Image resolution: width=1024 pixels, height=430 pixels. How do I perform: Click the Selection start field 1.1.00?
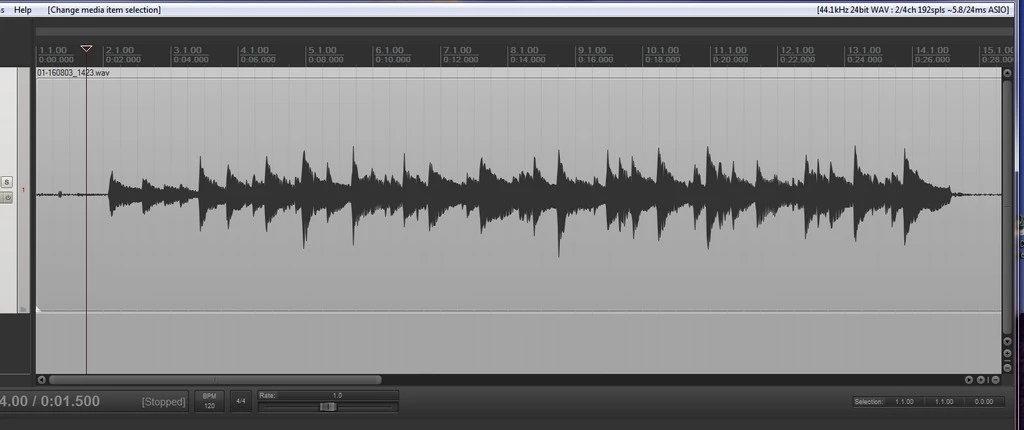pos(905,401)
